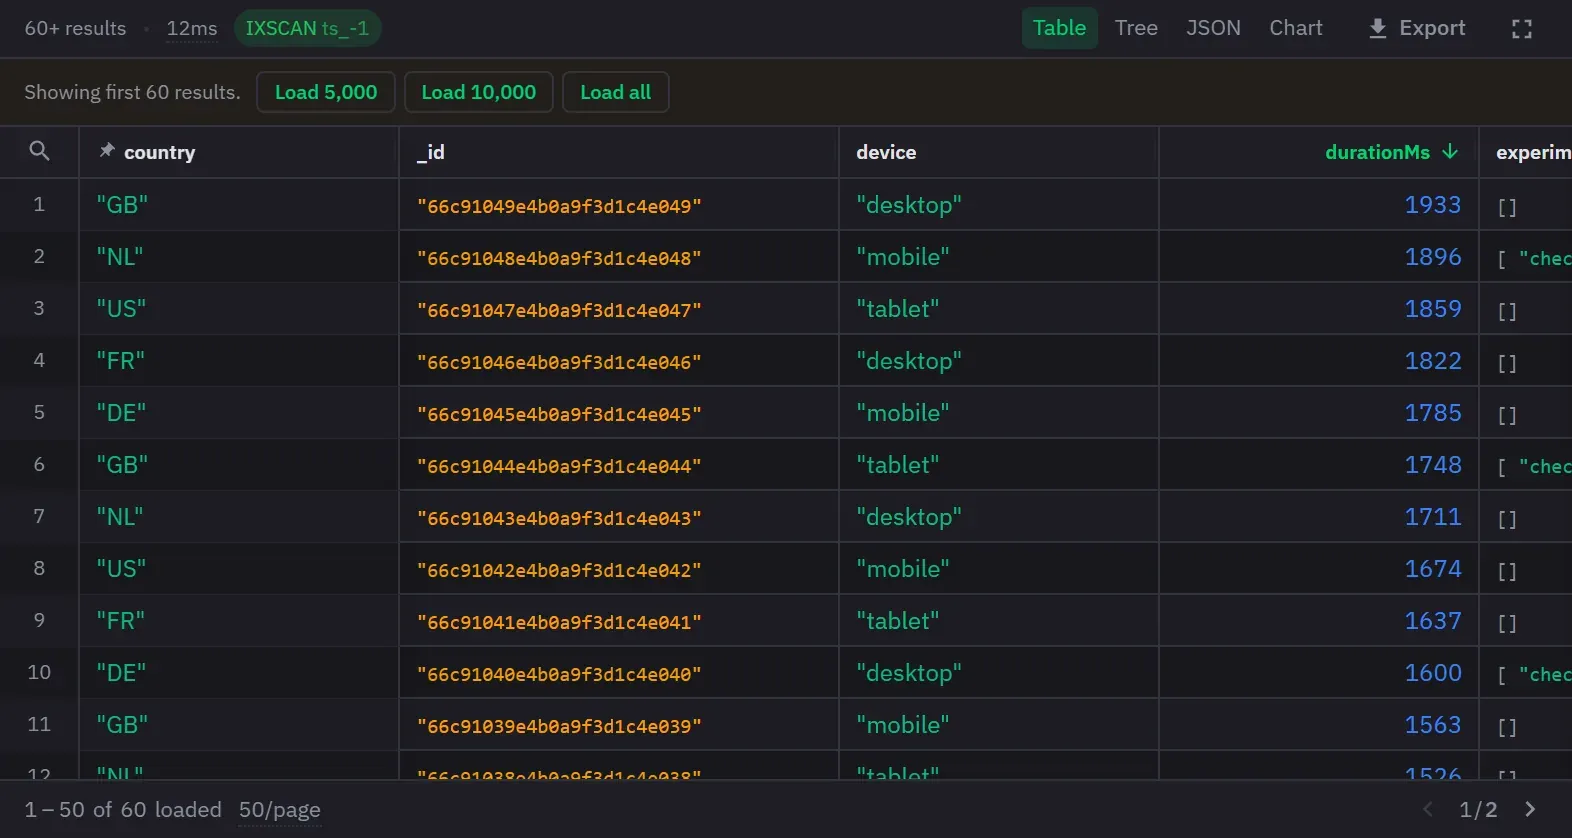Click the duration value 1859

[x=1433, y=309]
